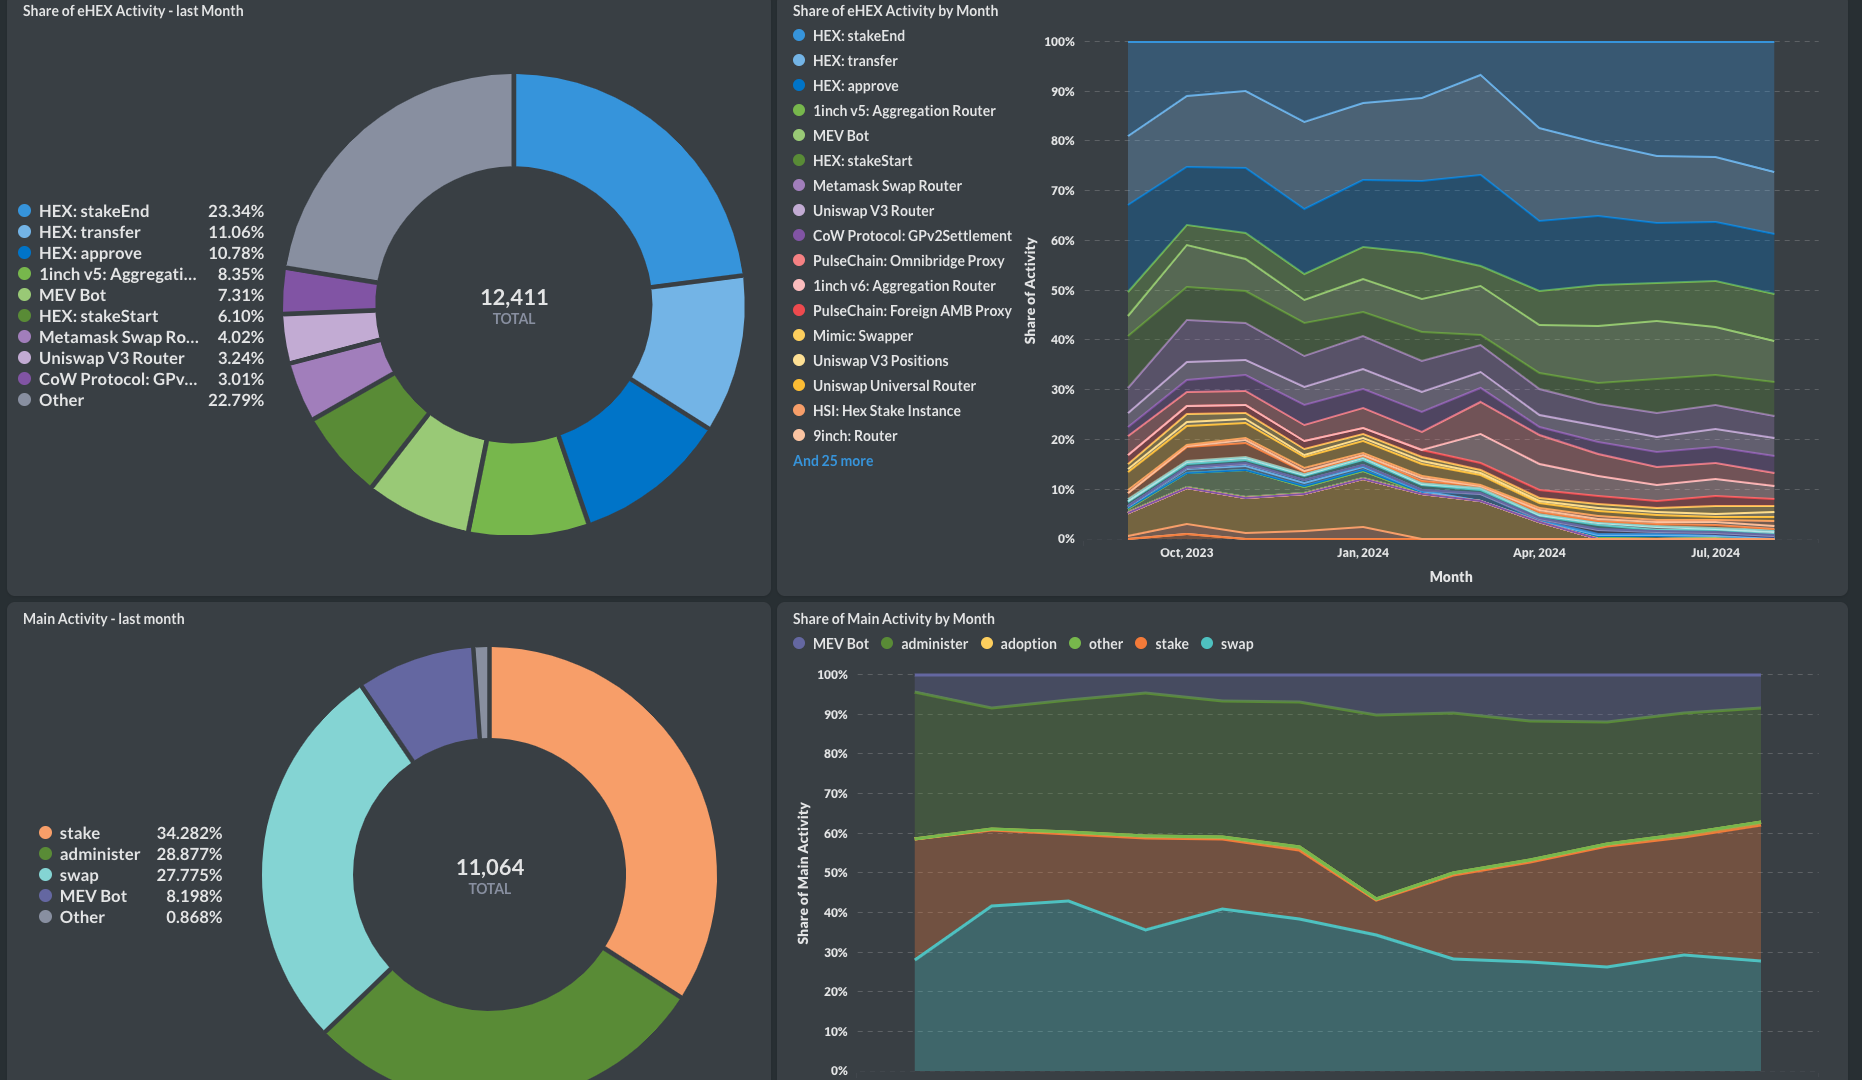The height and width of the screenshot is (1080, 1862).
Task: Click Other 22.79% donut legend row
Action: [x=141, y=400]
